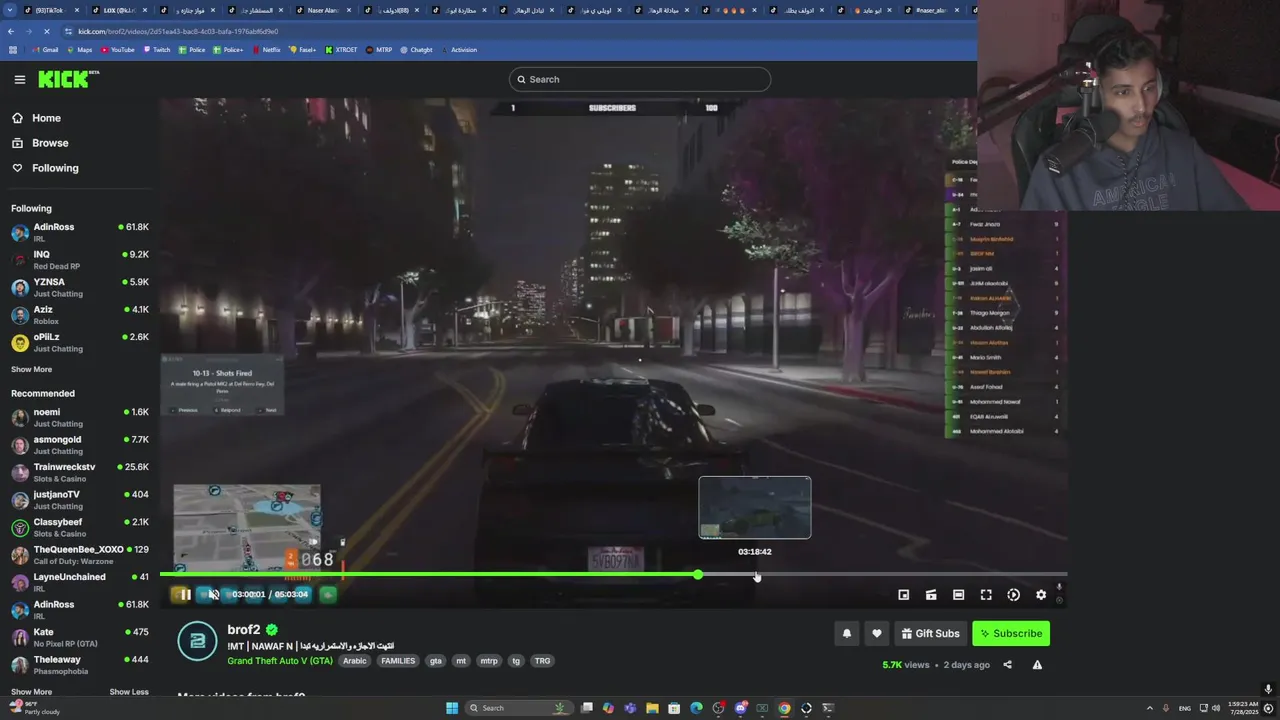Image resolution: width=1280 pixels, height=720 pixels.
Task: Follow channel with heart button
Action: (877, 633)
